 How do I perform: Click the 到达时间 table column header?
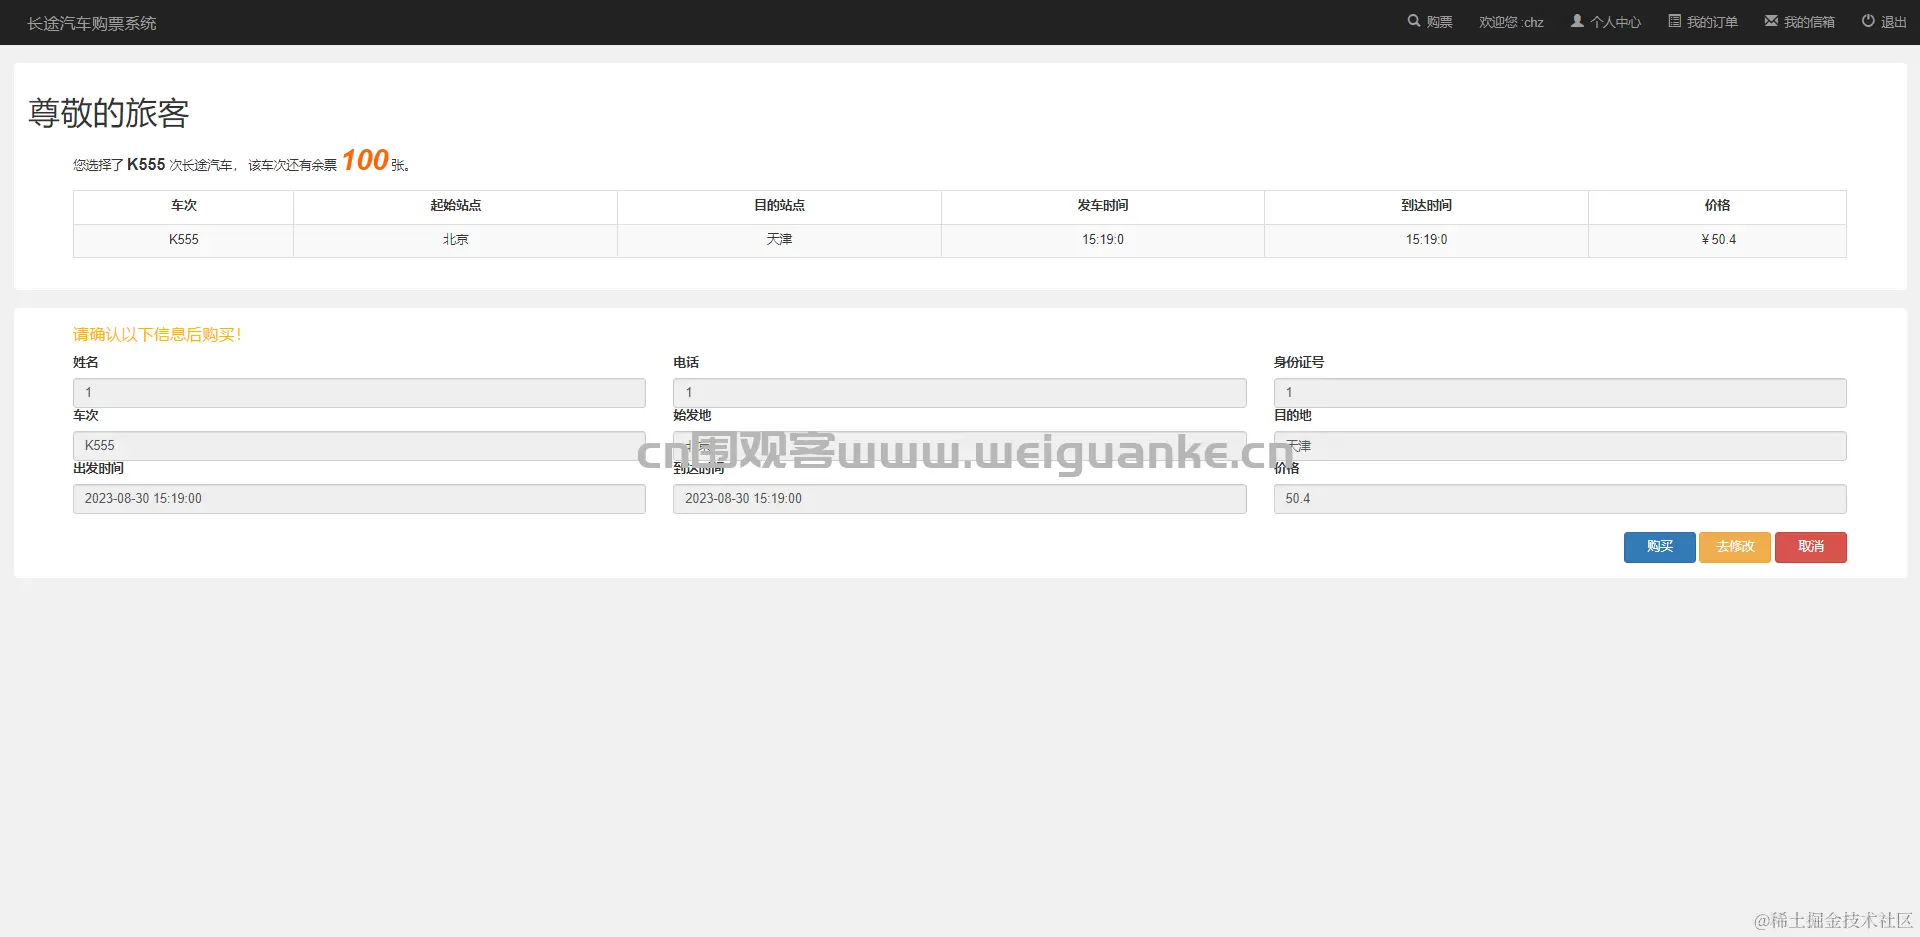click(1427, 205)
